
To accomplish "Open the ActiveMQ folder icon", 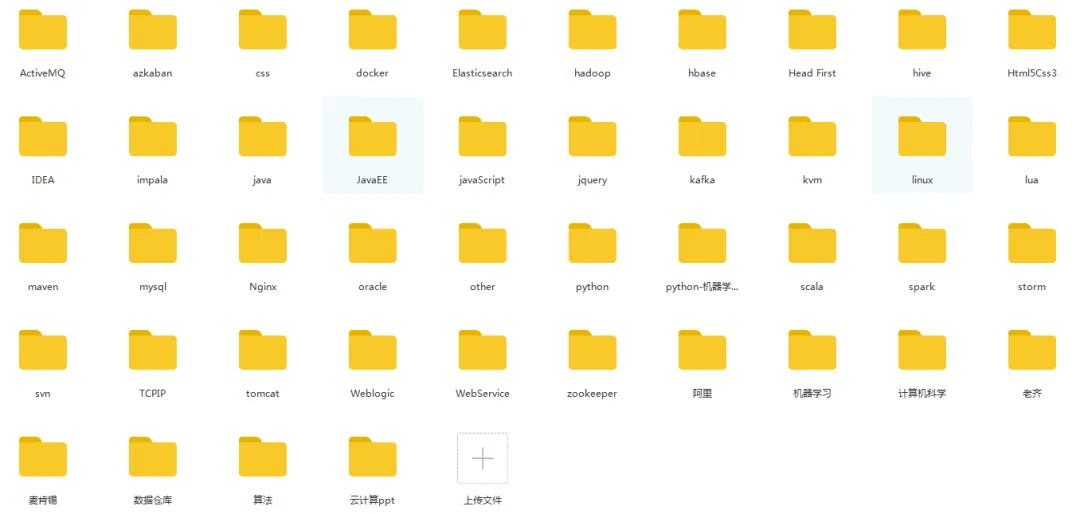I will point(43,30).
